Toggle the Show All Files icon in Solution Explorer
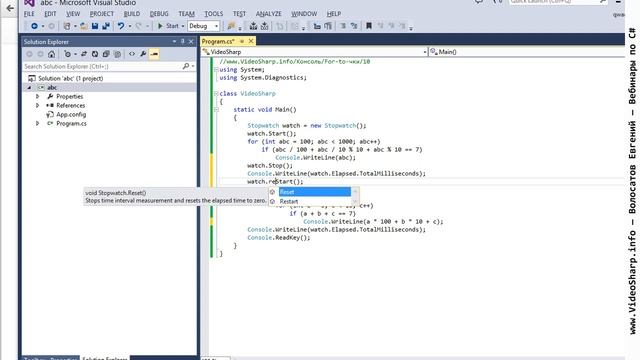 (x=117, y=54)
